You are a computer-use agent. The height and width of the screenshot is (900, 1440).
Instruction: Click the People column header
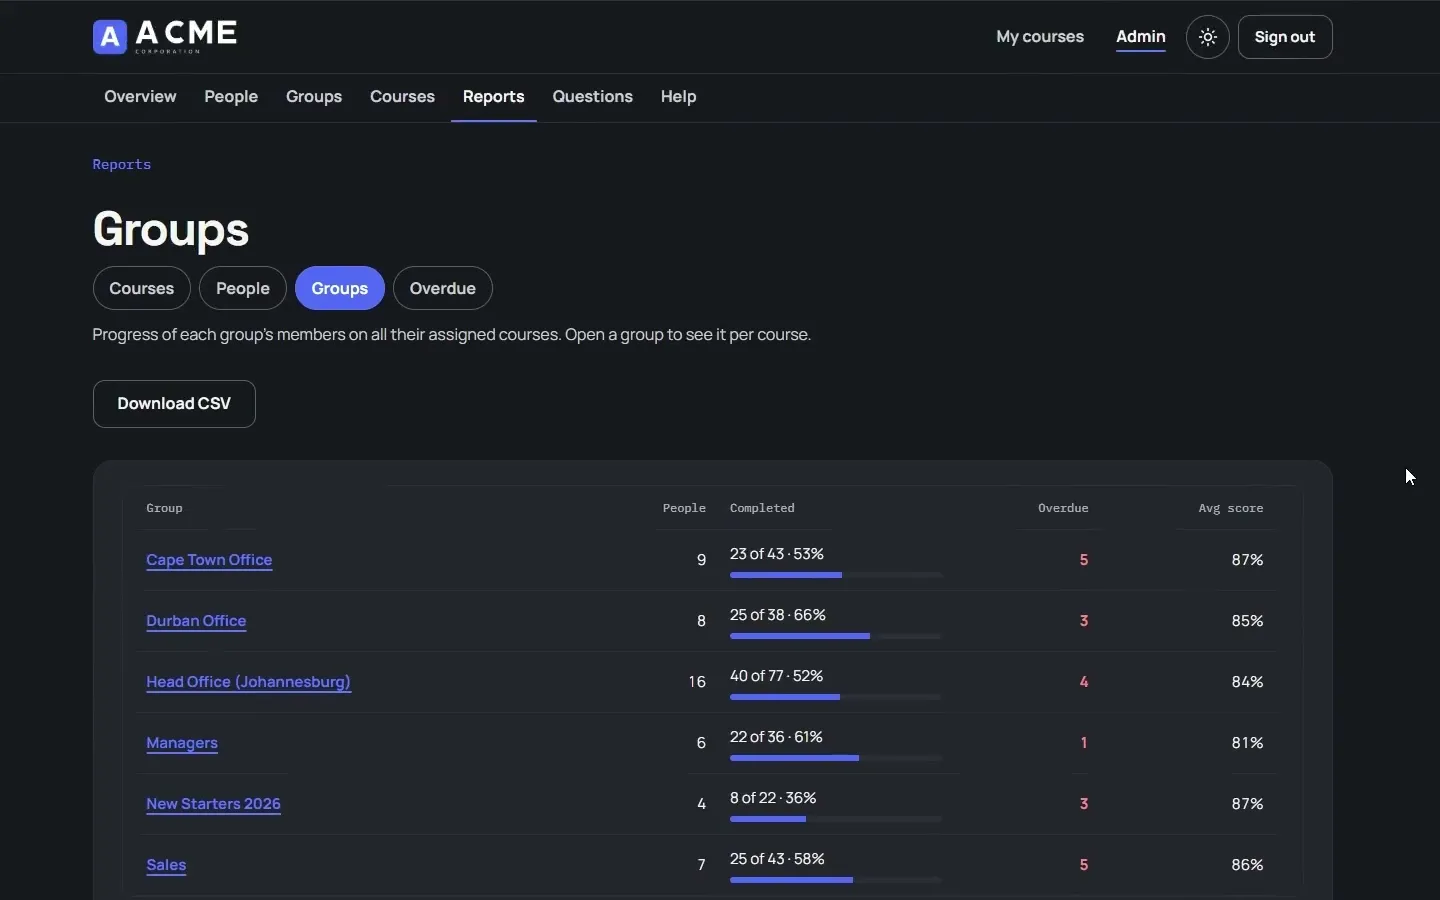[x=684, y=509]
